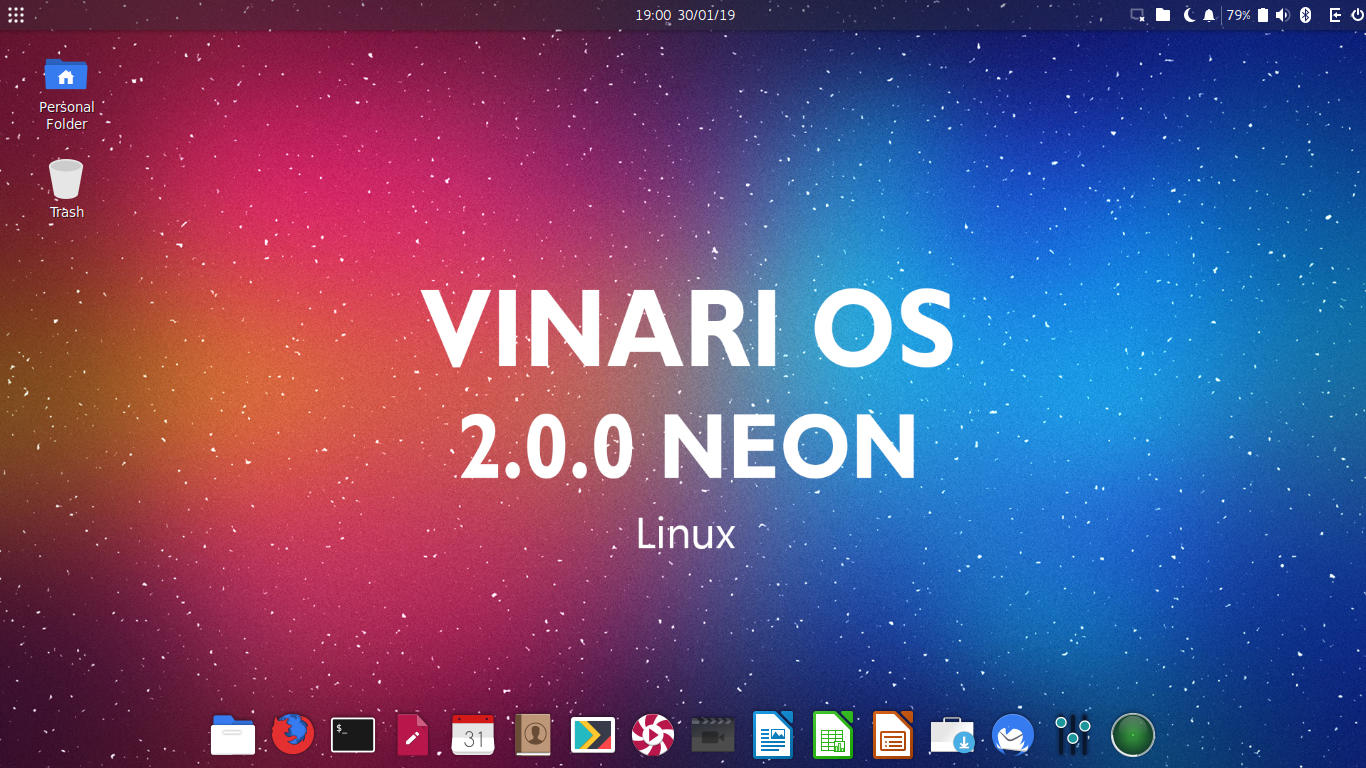1366x768 pixels.
Task: Open the red-white circular play app
Action: point(653,734)
